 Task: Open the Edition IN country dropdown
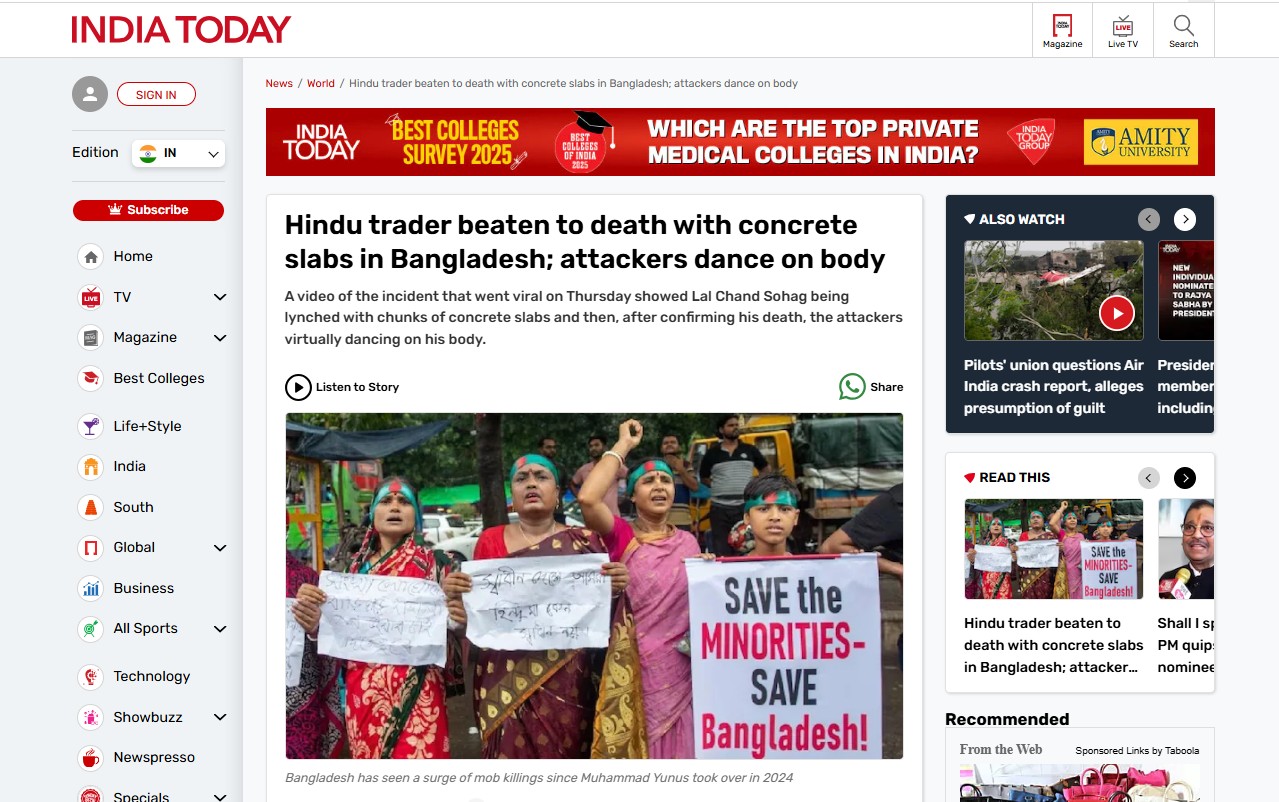pyautogui.click(x=178, y=153)
